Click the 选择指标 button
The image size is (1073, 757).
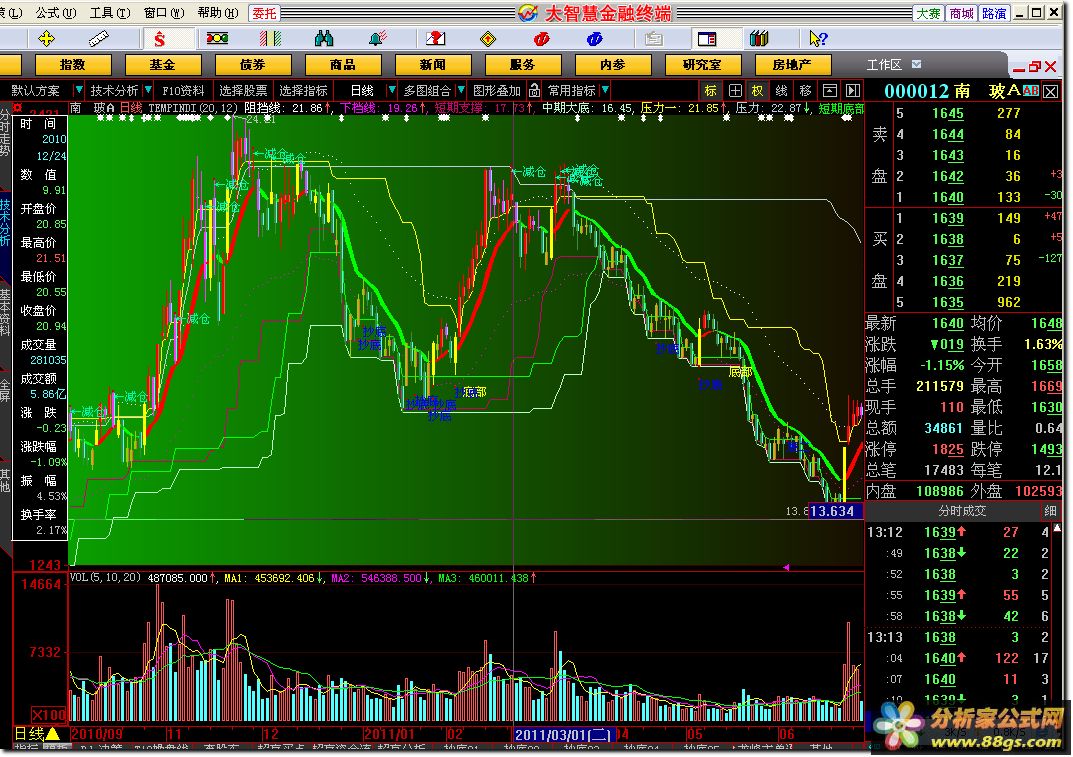tap(303, 90)
